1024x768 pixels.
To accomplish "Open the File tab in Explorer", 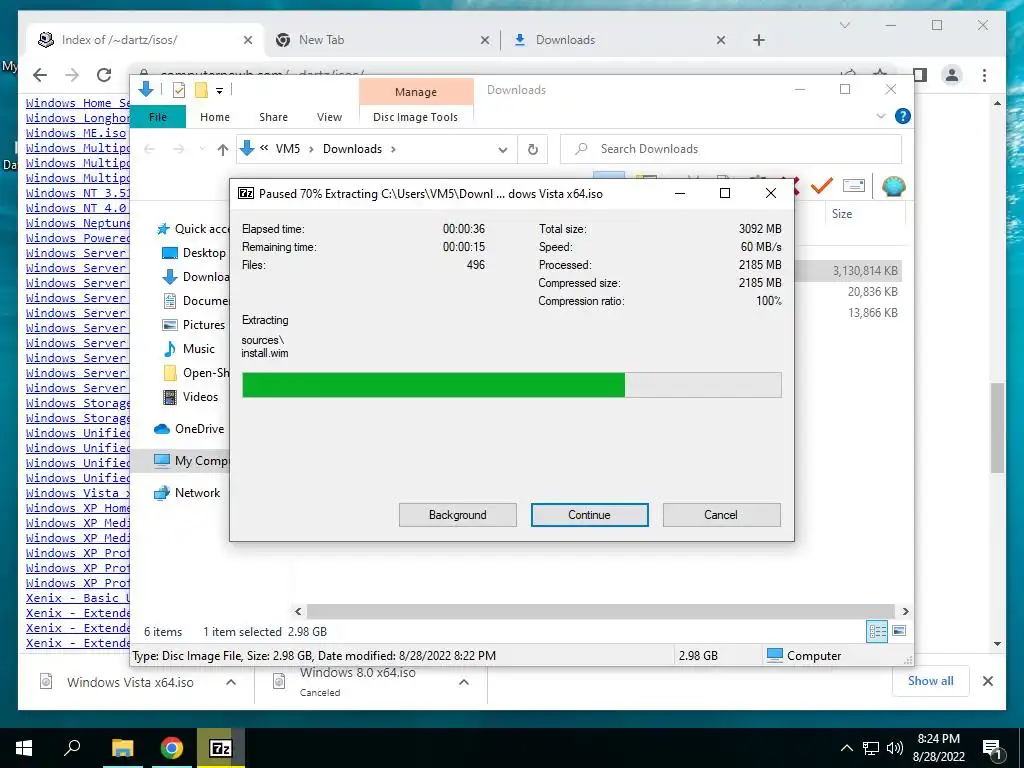I will coord(158,117).
